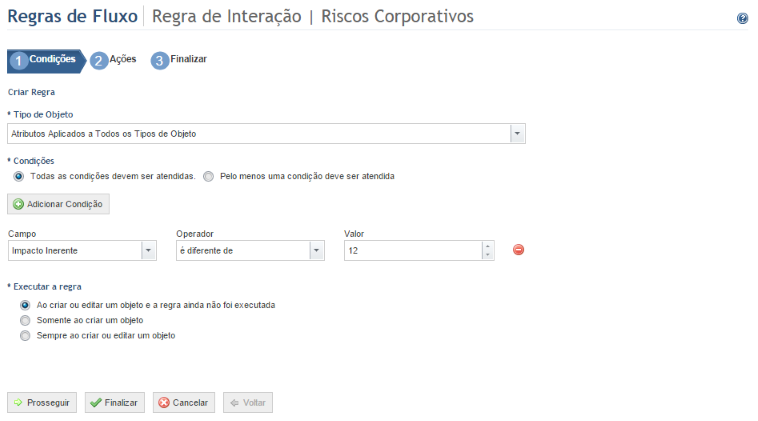Go to step 3 Finalizar
The image size is (758, 421).
(x=179, y=60)
